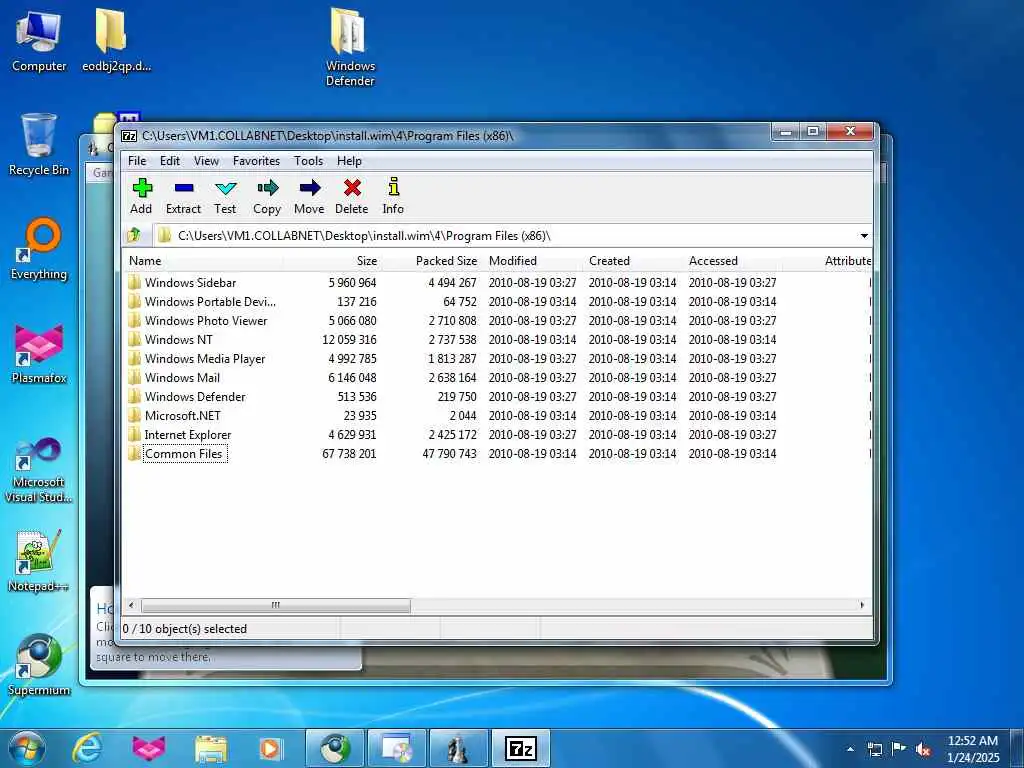Select the Windows Mail folder icon
This screenshot has height=768, width=1024.
(x=135, y=377)
